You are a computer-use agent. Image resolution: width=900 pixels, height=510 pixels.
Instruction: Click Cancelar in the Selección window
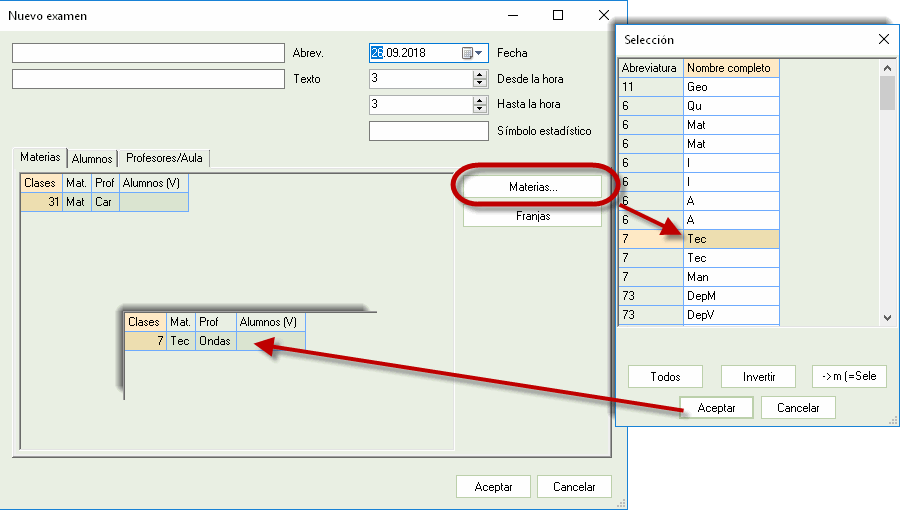[798, 408]
